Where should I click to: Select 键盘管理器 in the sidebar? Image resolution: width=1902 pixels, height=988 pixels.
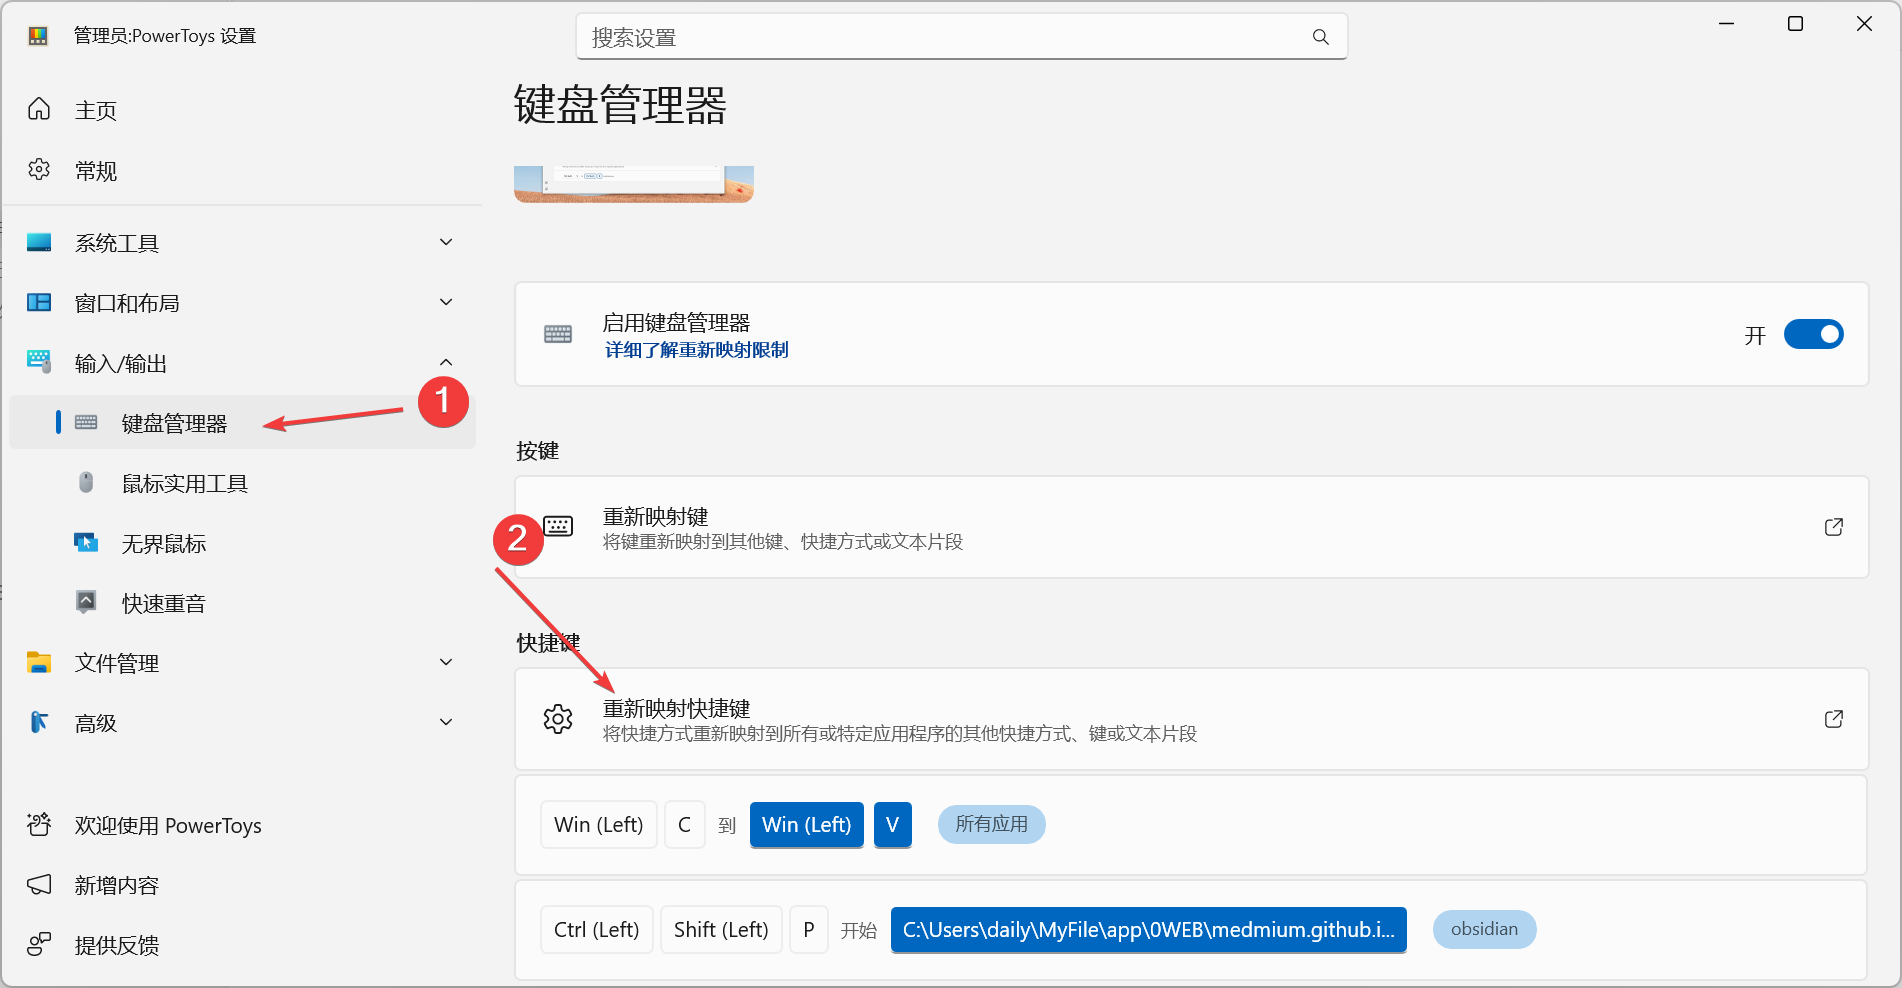coord(174,424)
